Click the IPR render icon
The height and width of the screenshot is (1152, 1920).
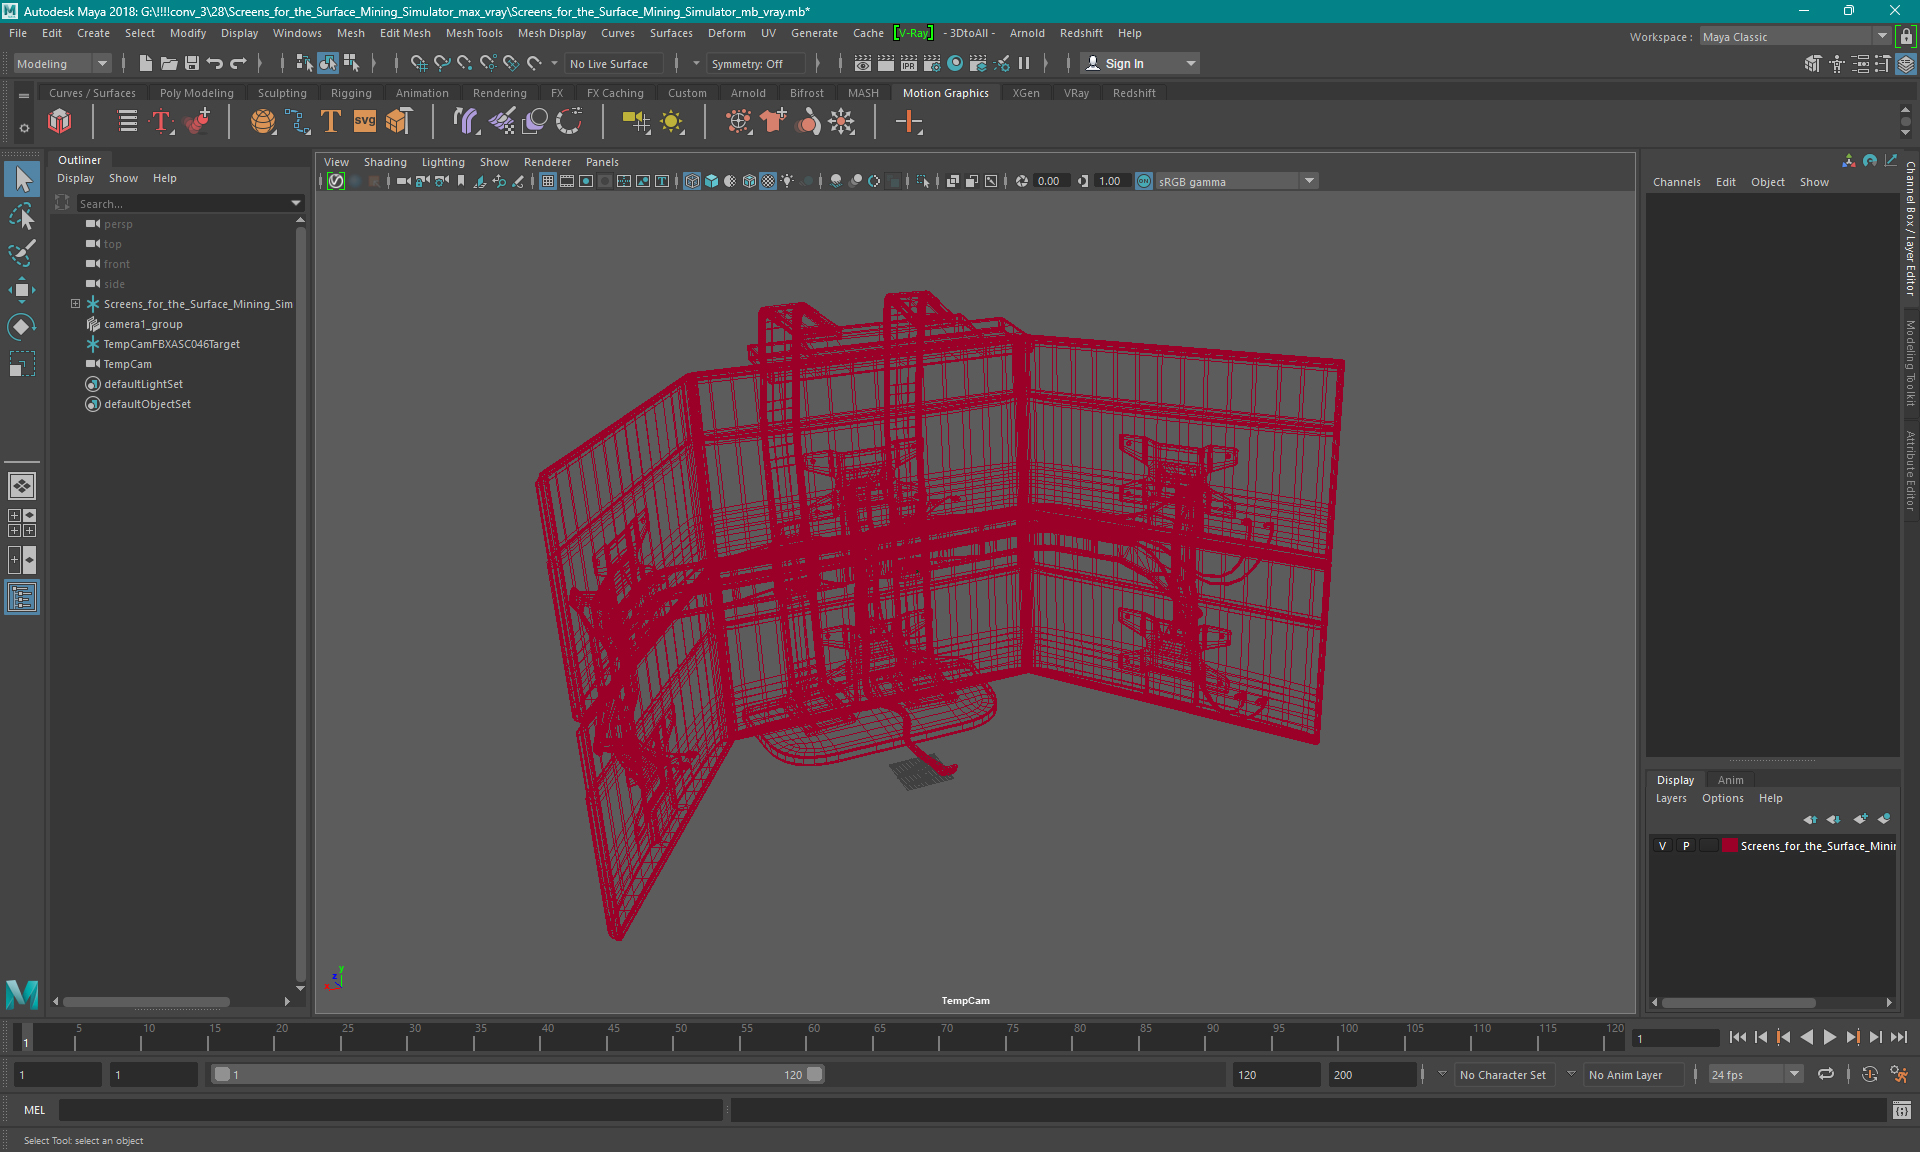(909, 63)
